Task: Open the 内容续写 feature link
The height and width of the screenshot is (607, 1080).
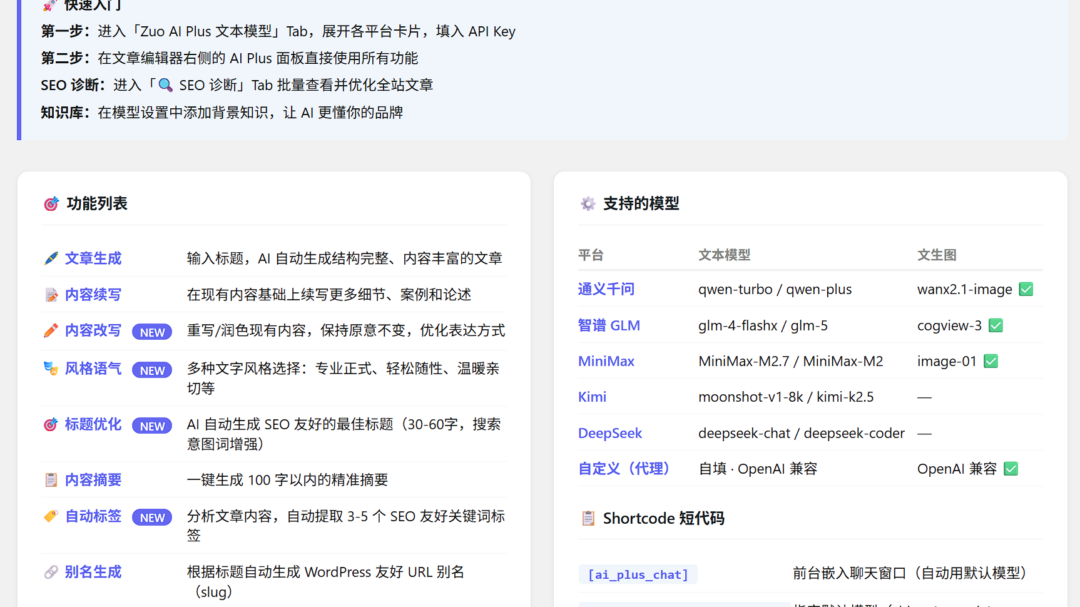Action: pyautogui.click(x=93, y=295)
